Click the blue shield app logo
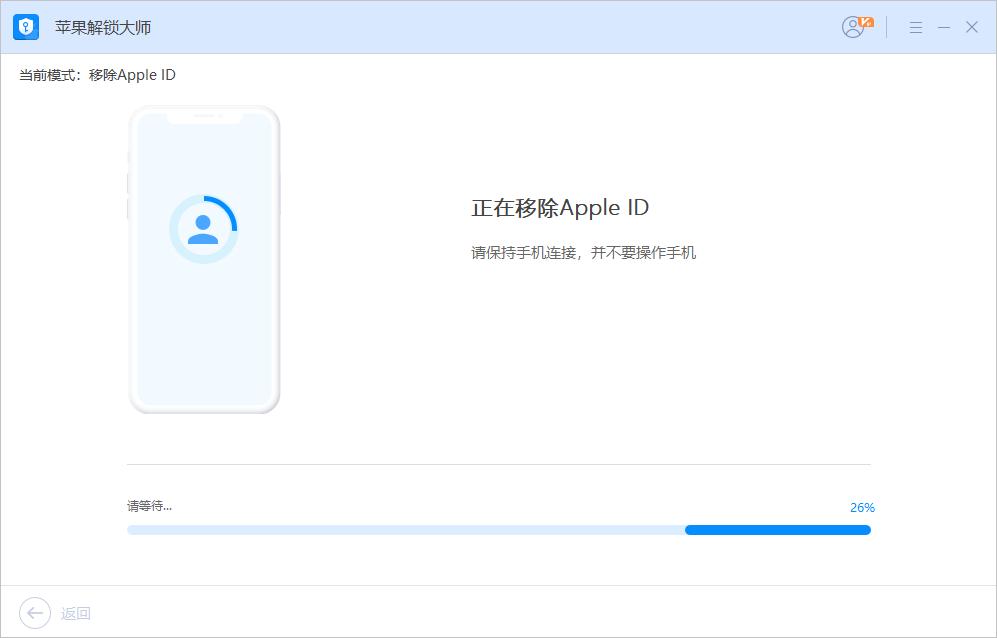Screen dimensions: 997x638 pyautogui.click(x=26, y=27)
